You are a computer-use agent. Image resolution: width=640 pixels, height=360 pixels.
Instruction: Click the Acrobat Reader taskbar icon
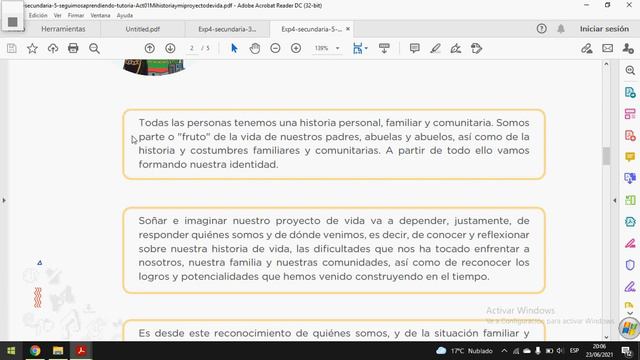[81, 351]
